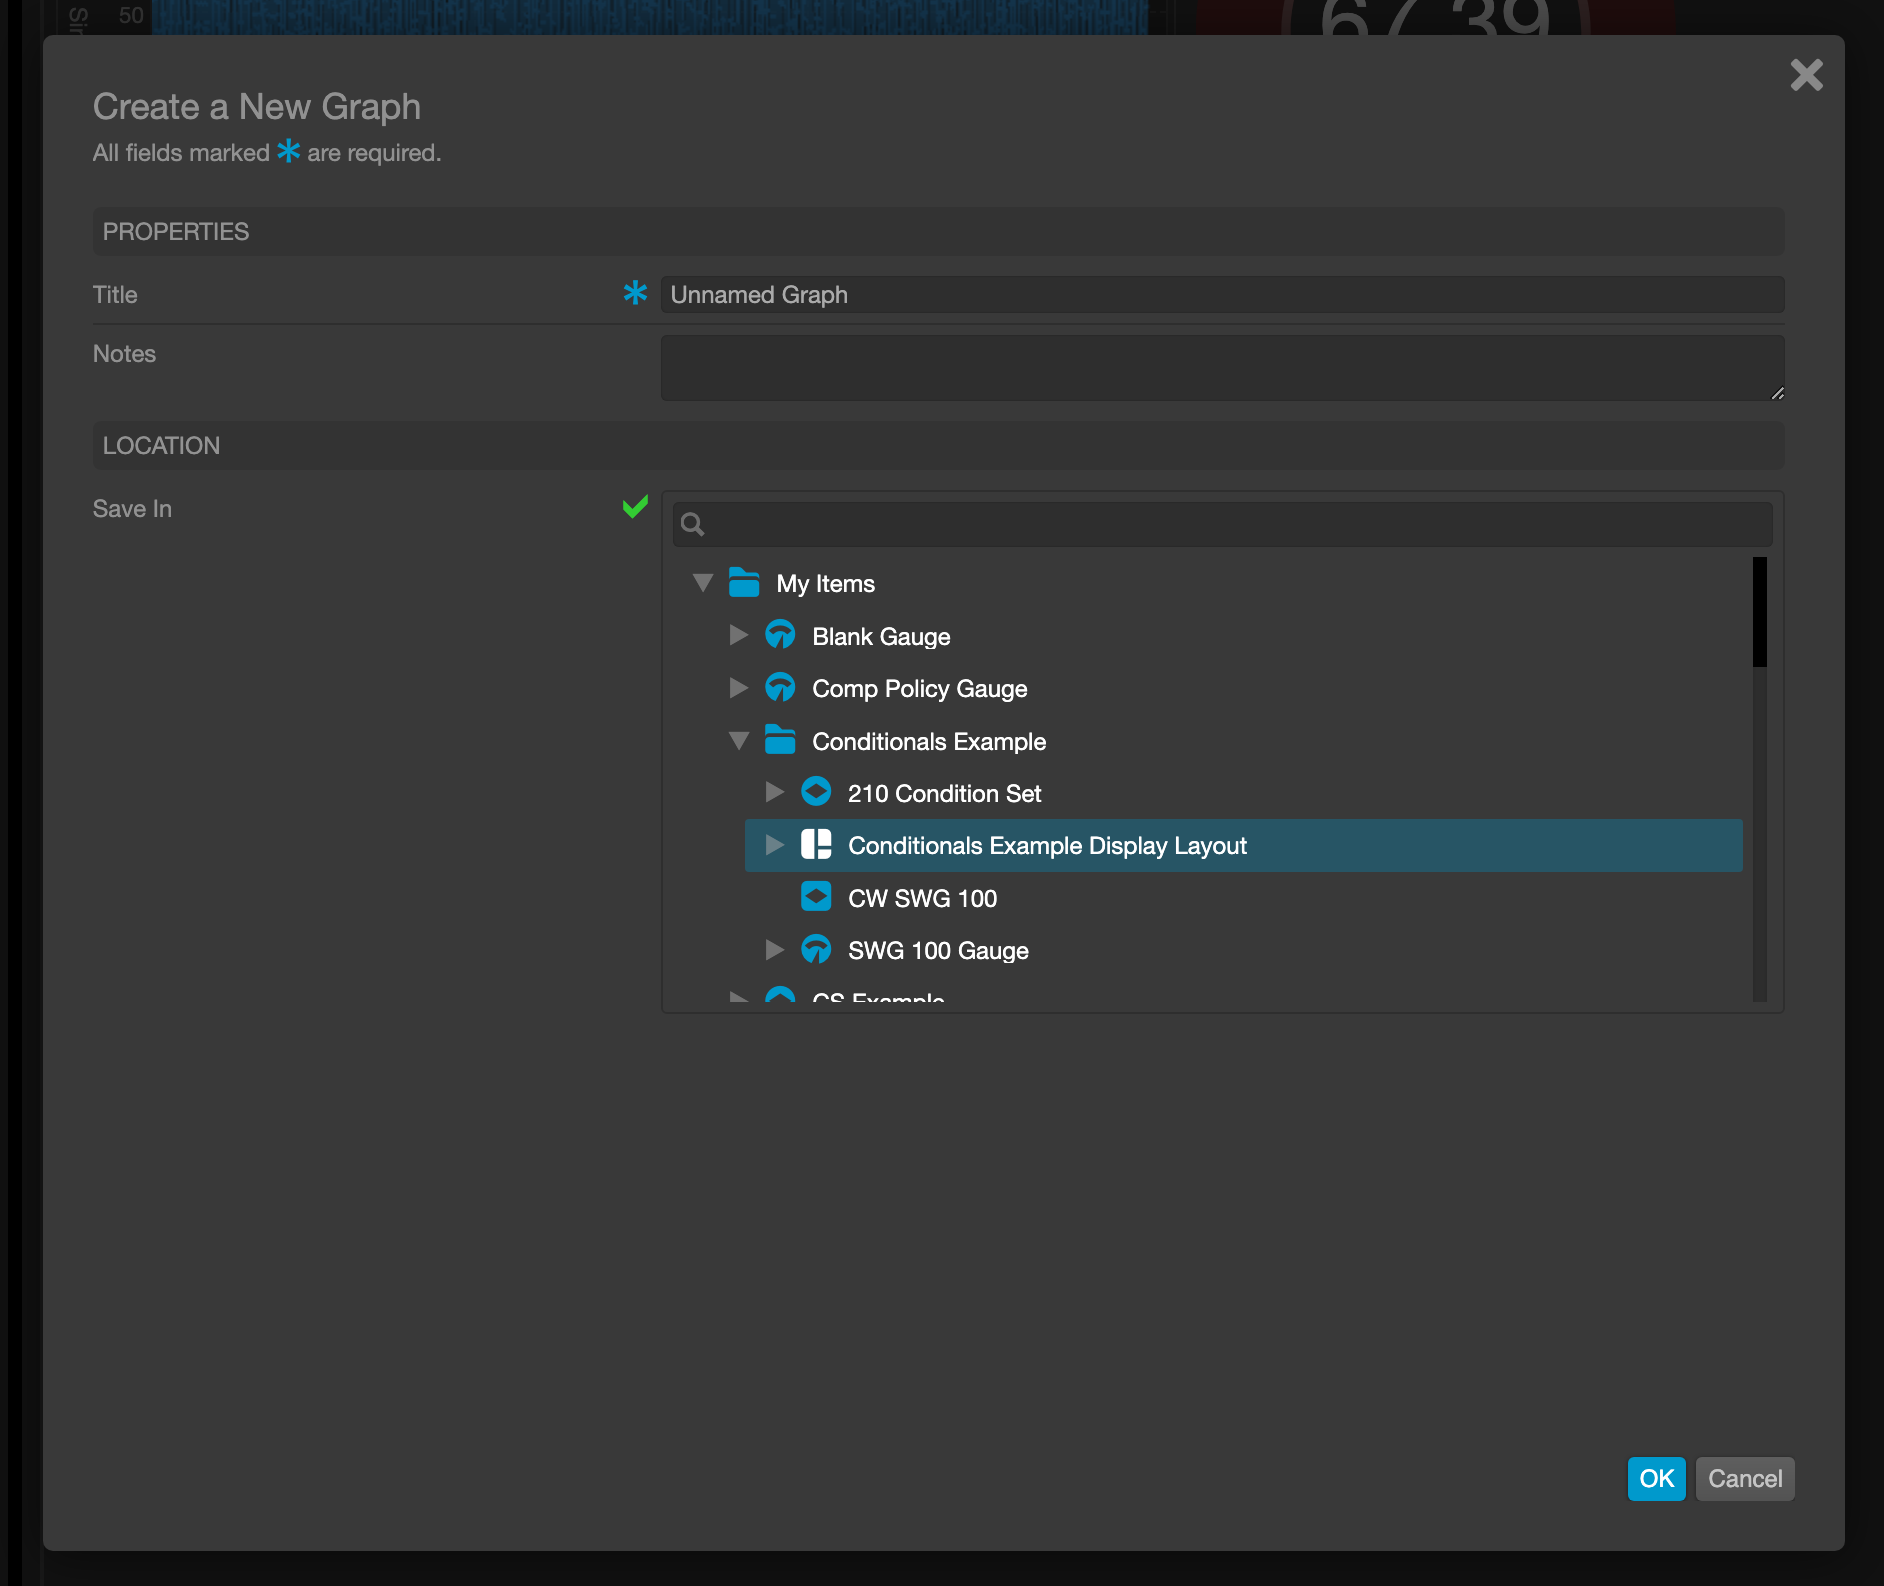Click the My Items folder icon
This screenshot has height=1586, width=1884.
(x=744, y=583)
